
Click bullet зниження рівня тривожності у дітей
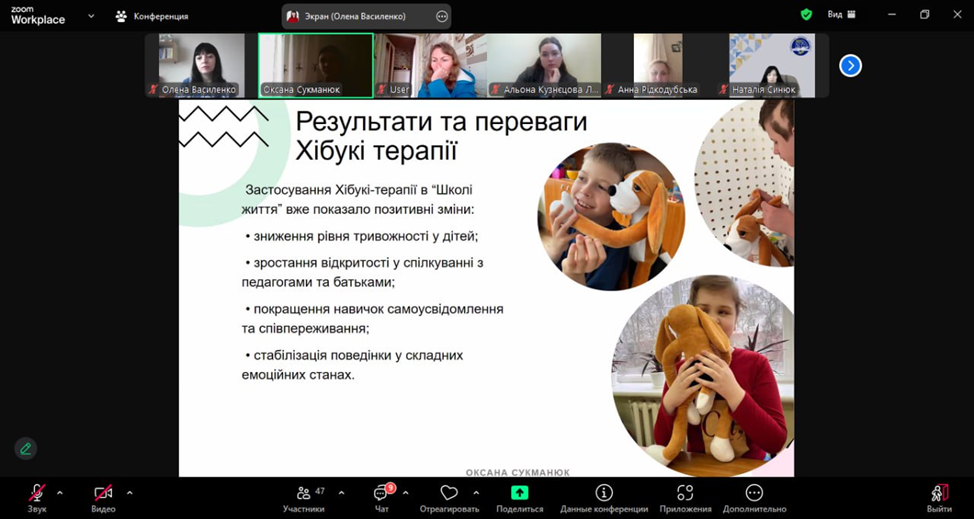[362, 237]
